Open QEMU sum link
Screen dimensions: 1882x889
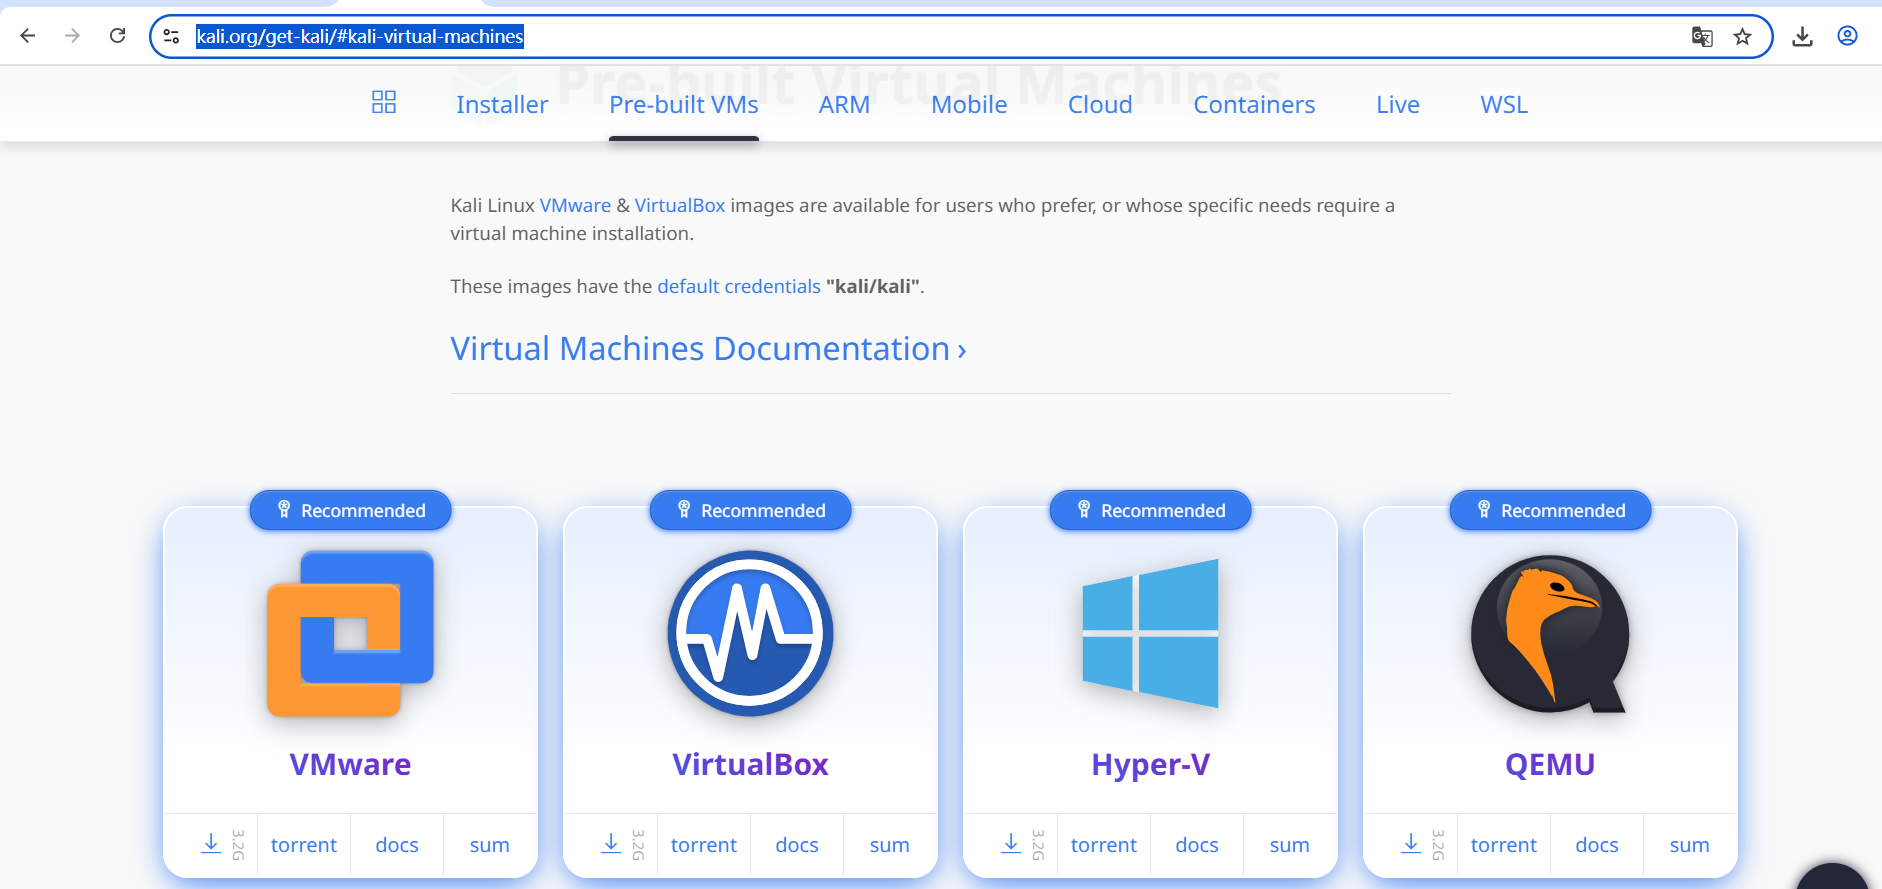pos(1690,845)
